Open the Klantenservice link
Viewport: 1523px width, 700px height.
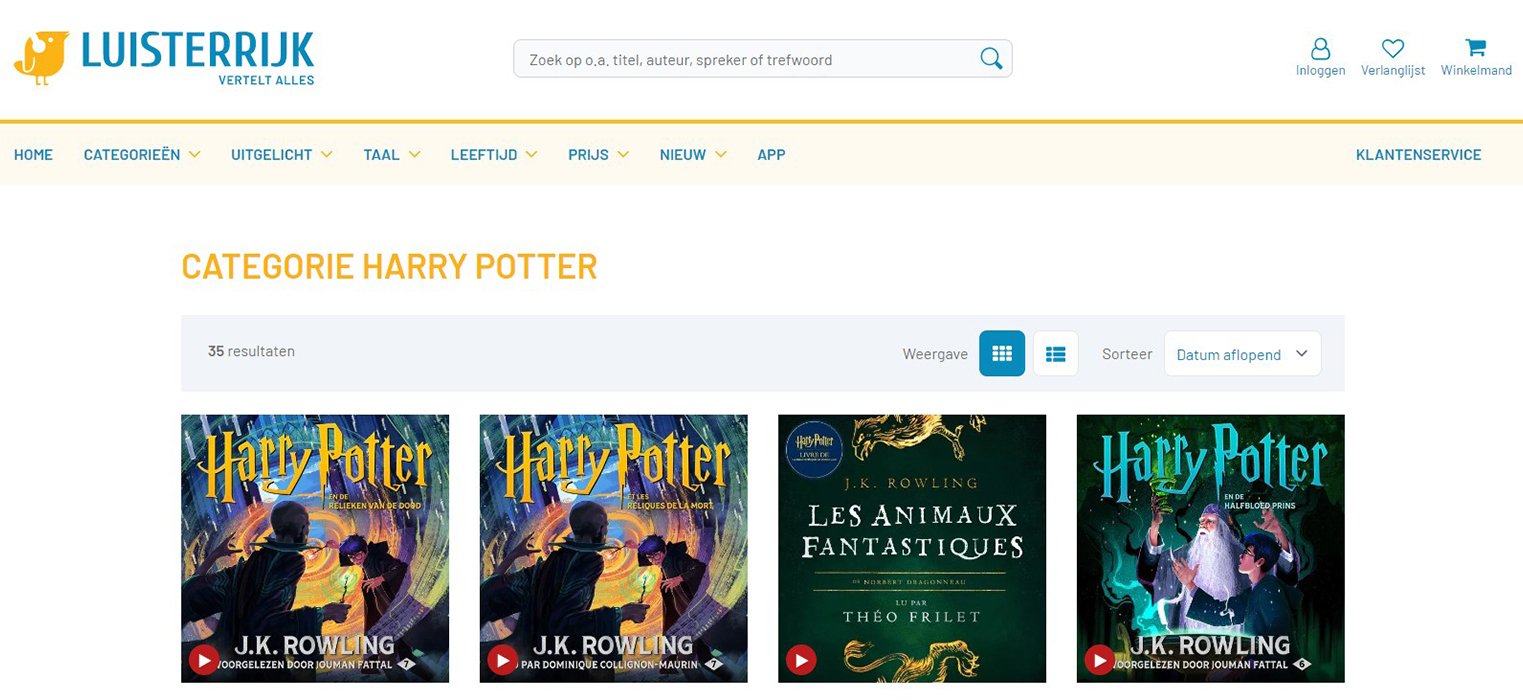[1418, 155]
